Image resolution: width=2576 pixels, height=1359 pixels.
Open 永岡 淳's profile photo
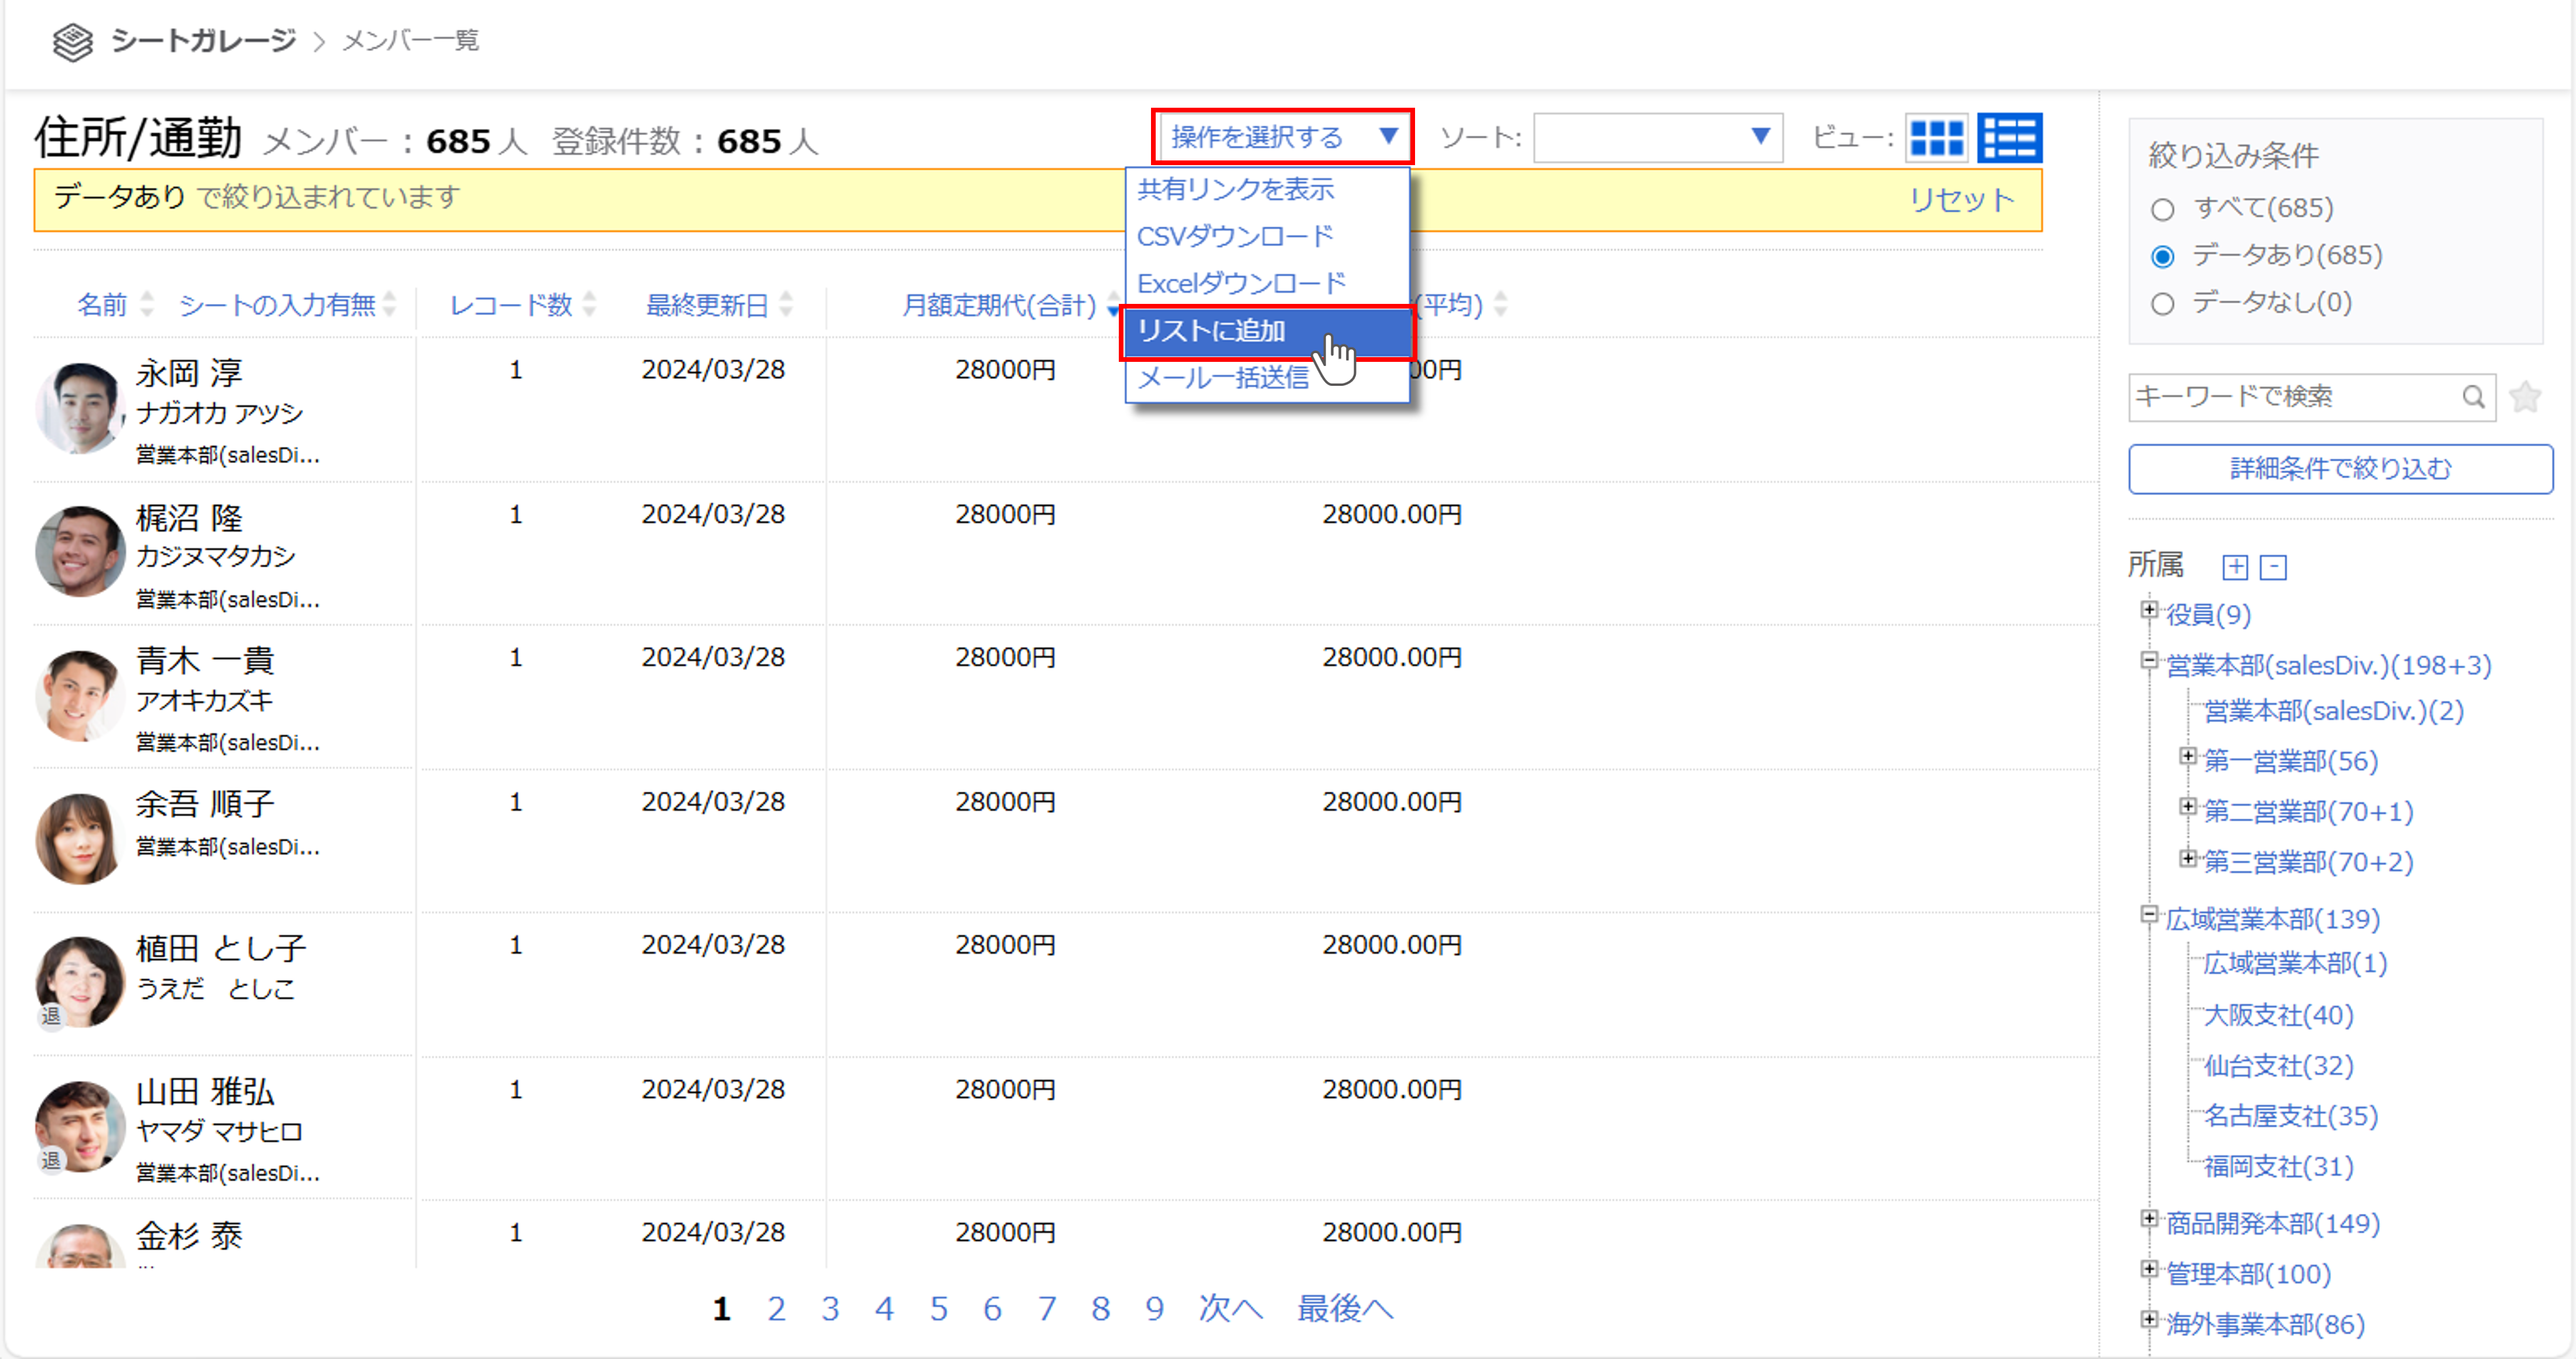(x=79, y=408)
